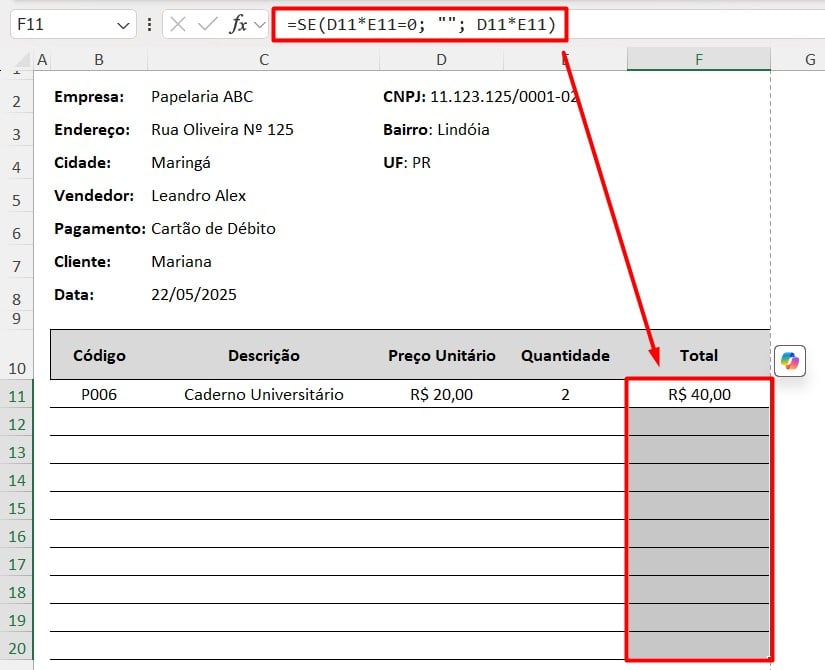Click the cell 'Cartão de Débito'
Screen dimensions: 825x670
(213, 228)
